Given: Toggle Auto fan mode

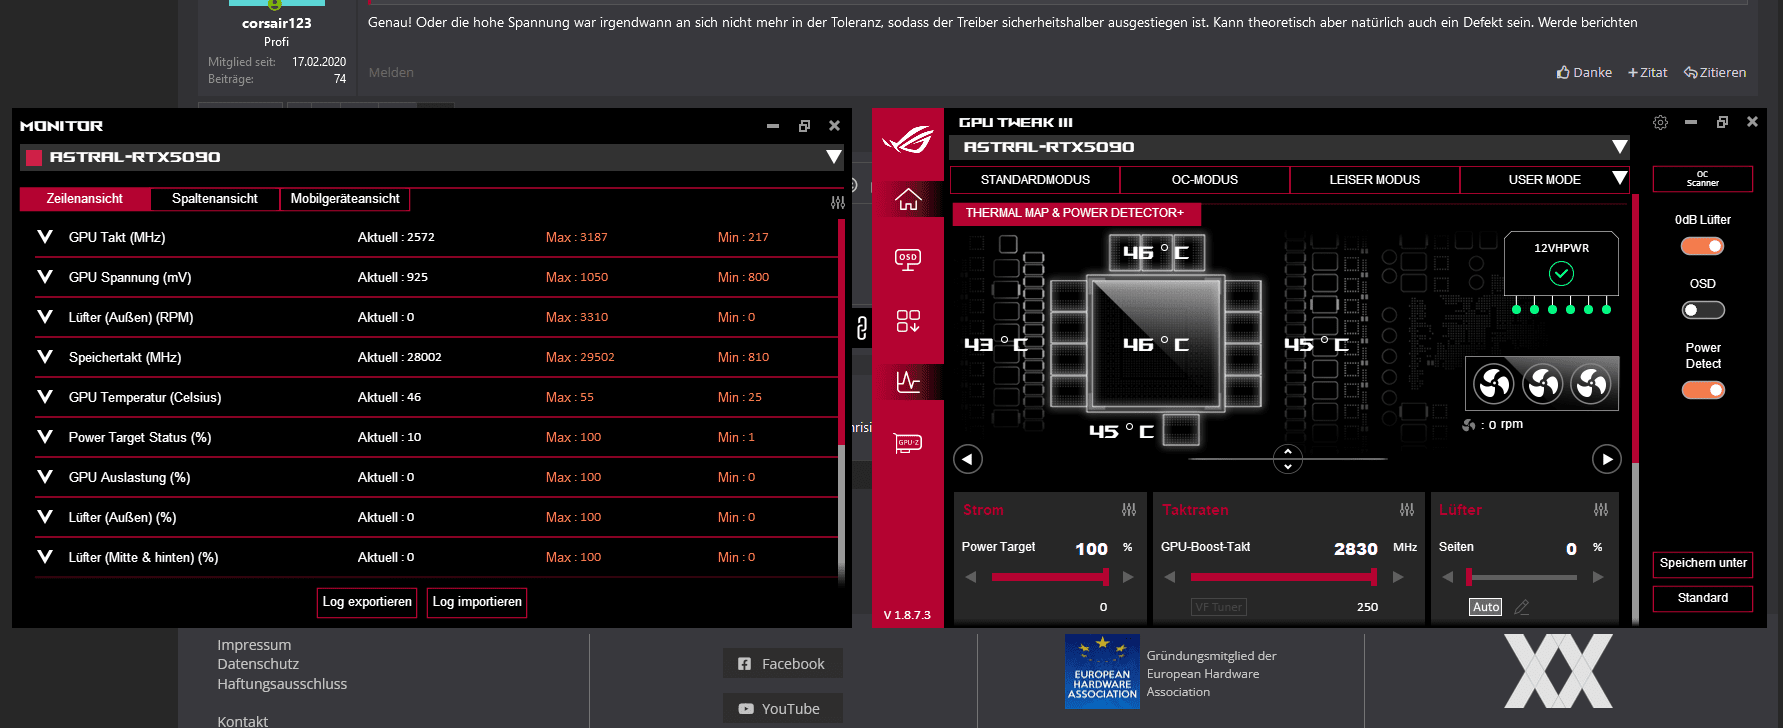Looking at the screenshot, I should [x=1486, y=607].
